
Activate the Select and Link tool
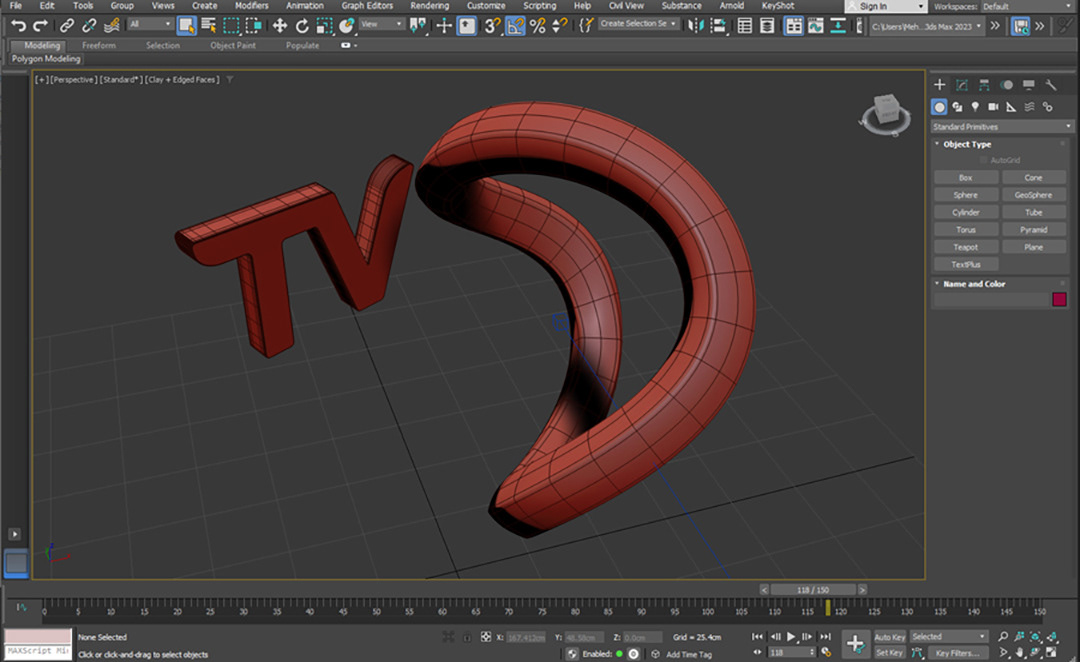tap(66, 26)
